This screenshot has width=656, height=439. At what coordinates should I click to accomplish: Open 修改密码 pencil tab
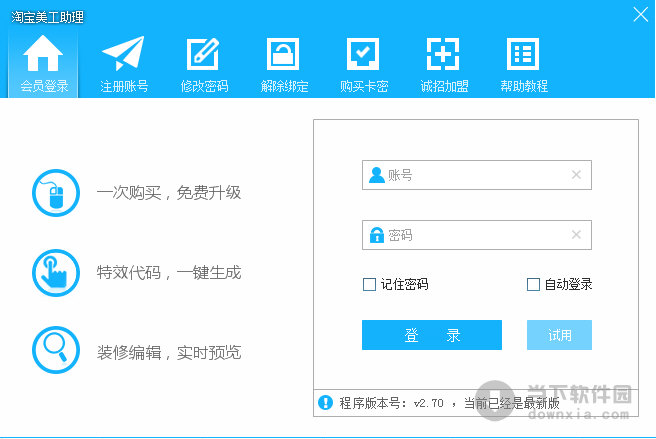pyautogui.click(x=204, y=64)
